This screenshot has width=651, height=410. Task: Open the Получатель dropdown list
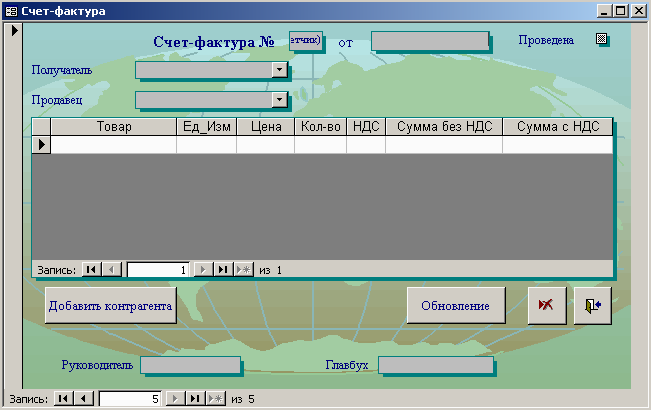[x=279, y=70]
